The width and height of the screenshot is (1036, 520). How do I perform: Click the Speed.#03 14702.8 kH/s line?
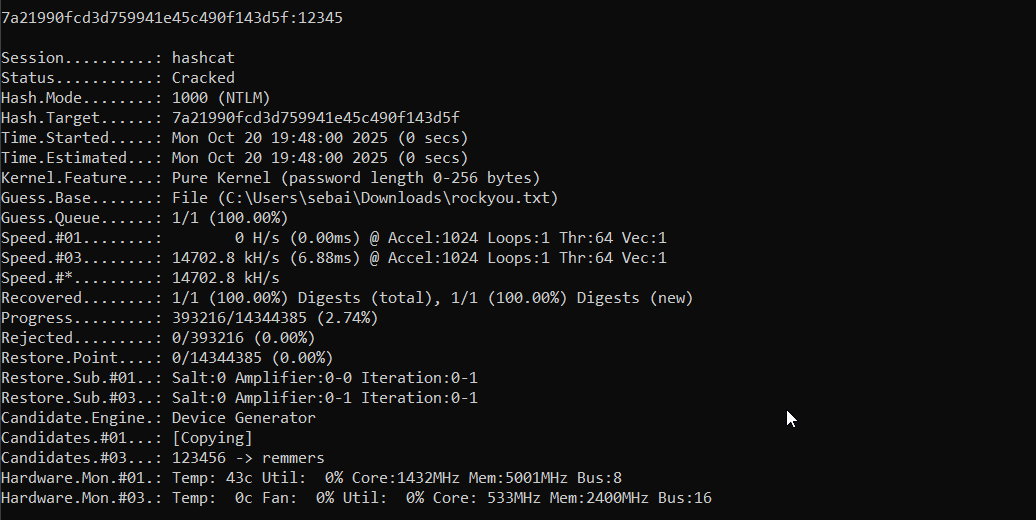334,258
